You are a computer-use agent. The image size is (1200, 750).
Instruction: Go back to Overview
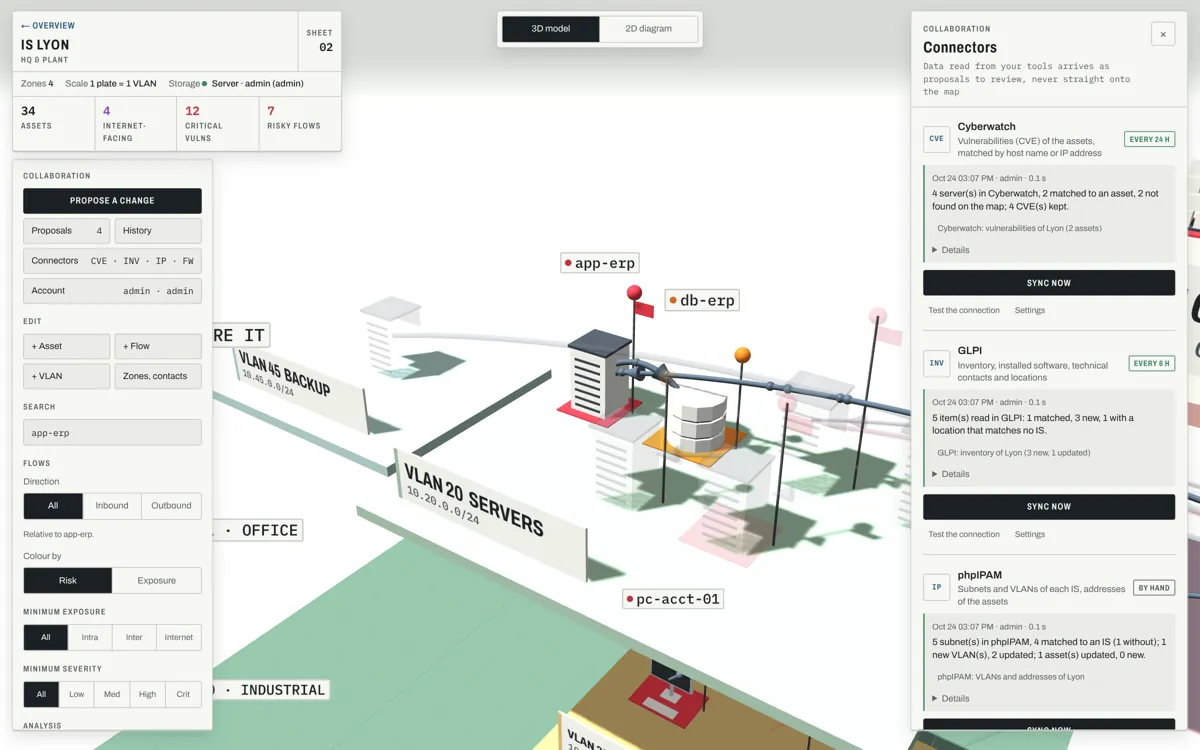pyautogui.click(x=48, y=26)
